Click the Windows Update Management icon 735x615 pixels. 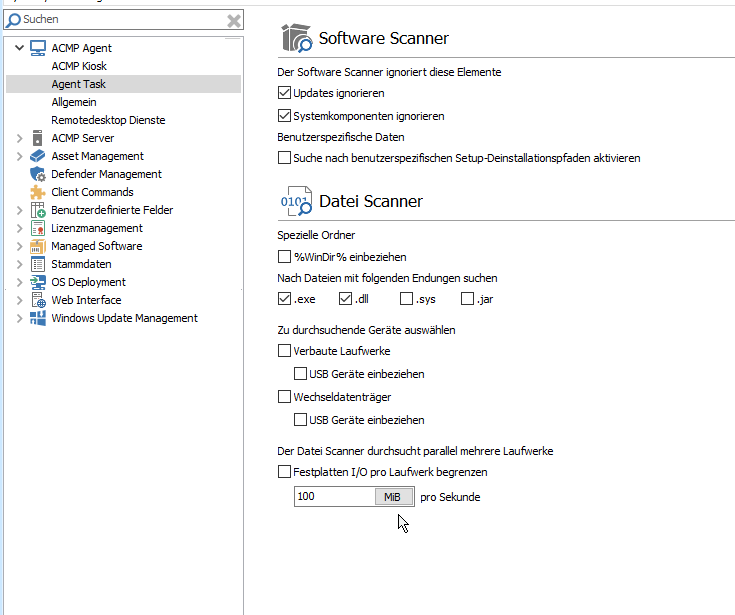point(38,318)
